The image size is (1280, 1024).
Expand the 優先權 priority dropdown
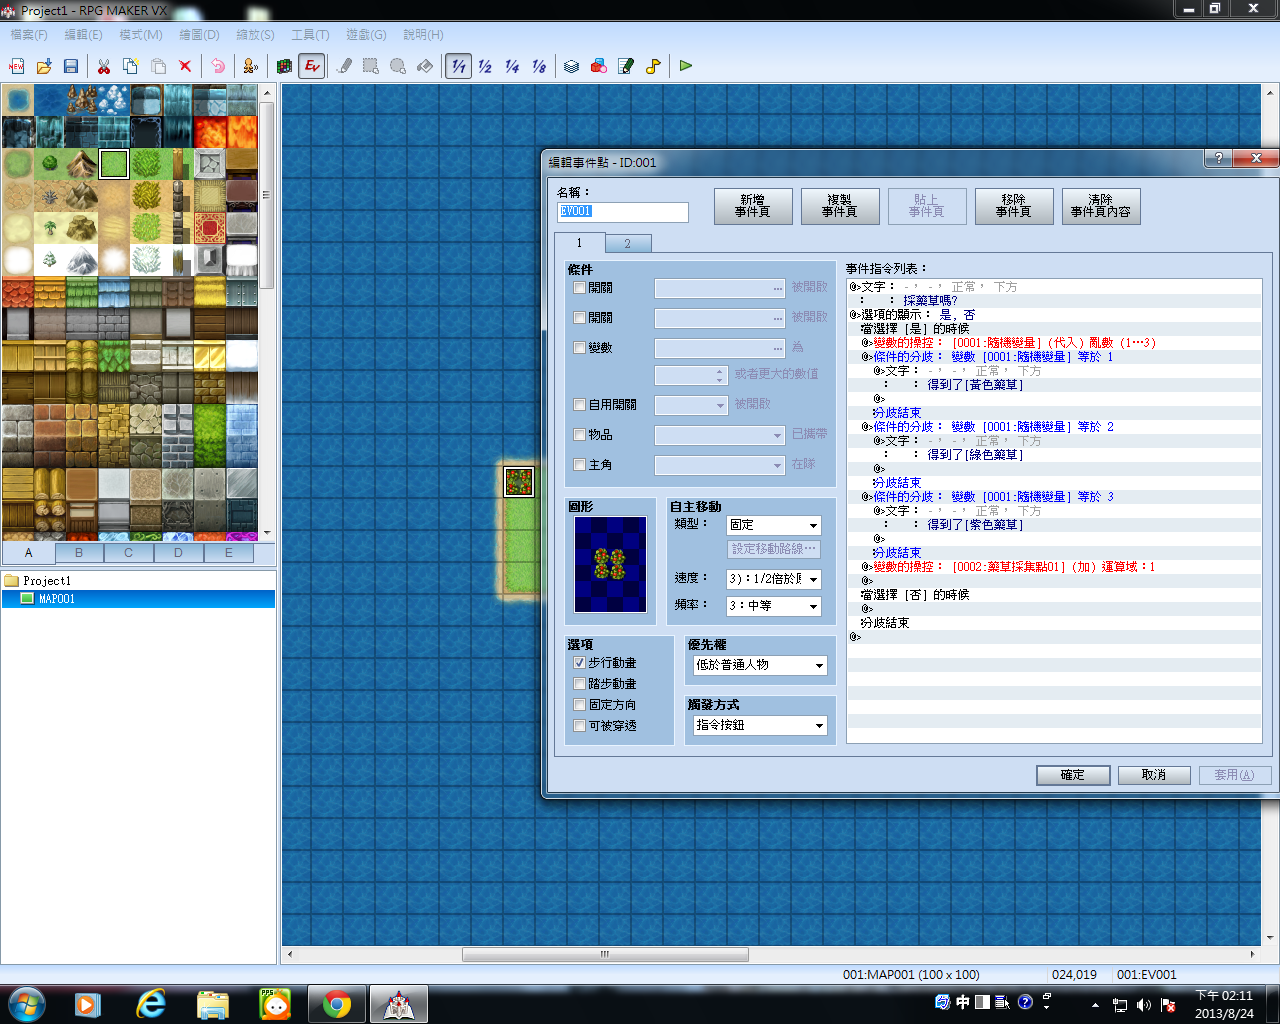point(760,665)
